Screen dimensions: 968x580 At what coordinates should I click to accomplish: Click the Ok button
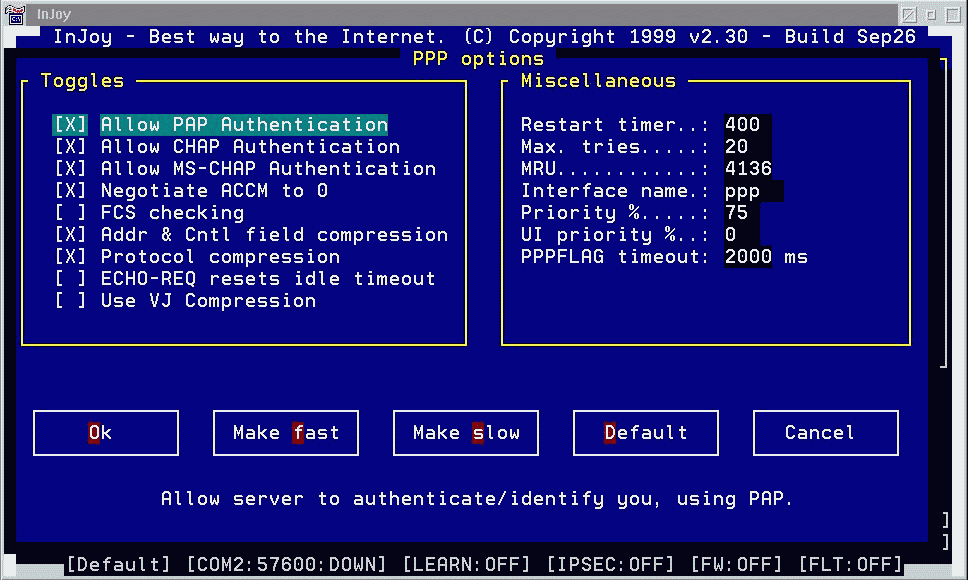(106, 433)
